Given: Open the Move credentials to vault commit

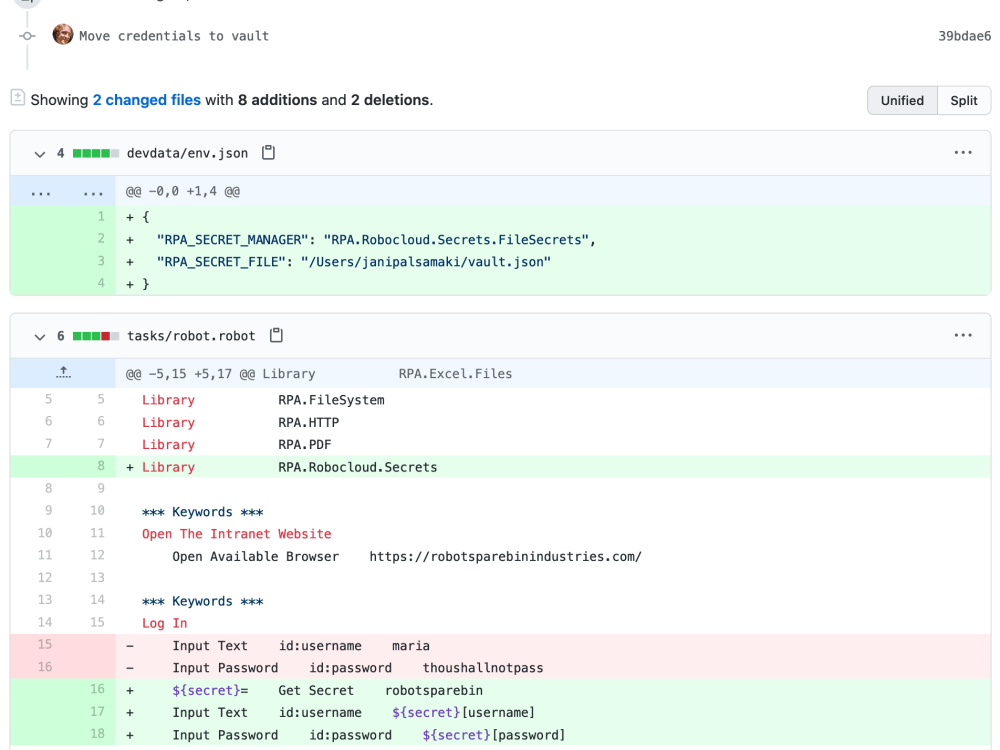Looking at the screenshot, I should (x=174, y=36).
